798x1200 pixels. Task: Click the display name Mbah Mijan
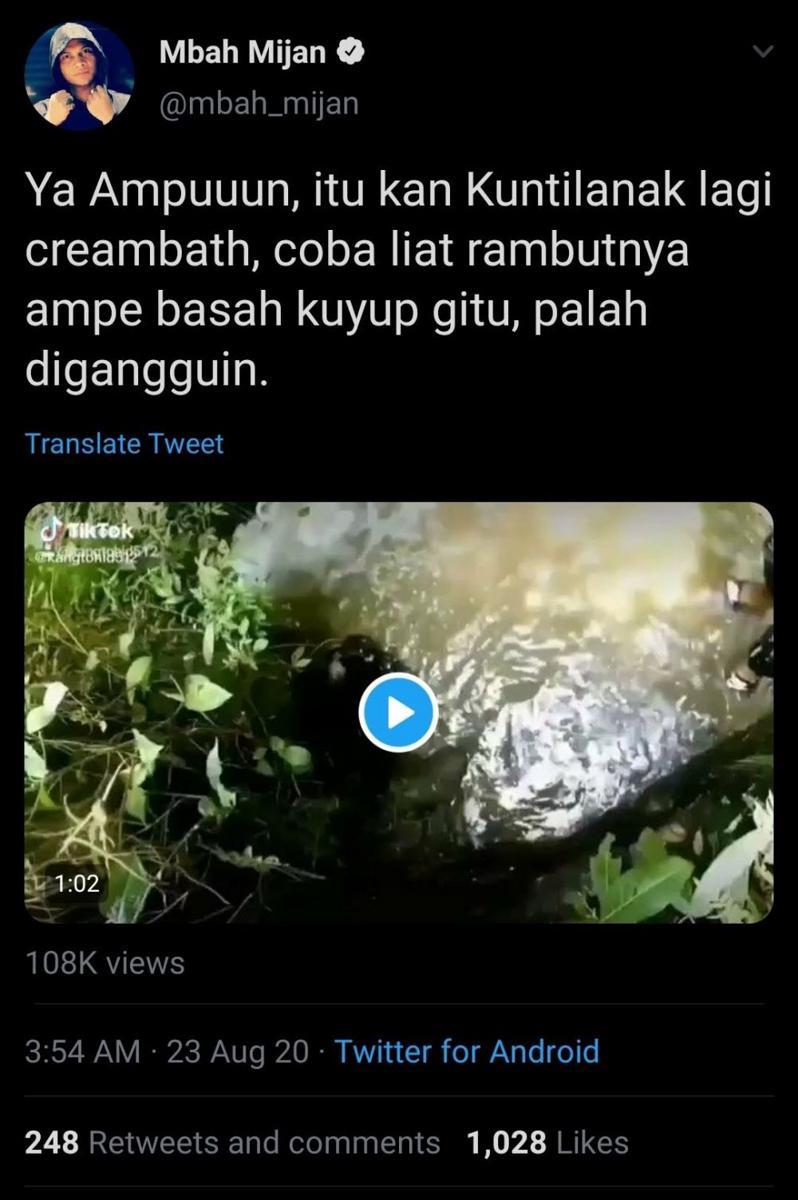243,53
